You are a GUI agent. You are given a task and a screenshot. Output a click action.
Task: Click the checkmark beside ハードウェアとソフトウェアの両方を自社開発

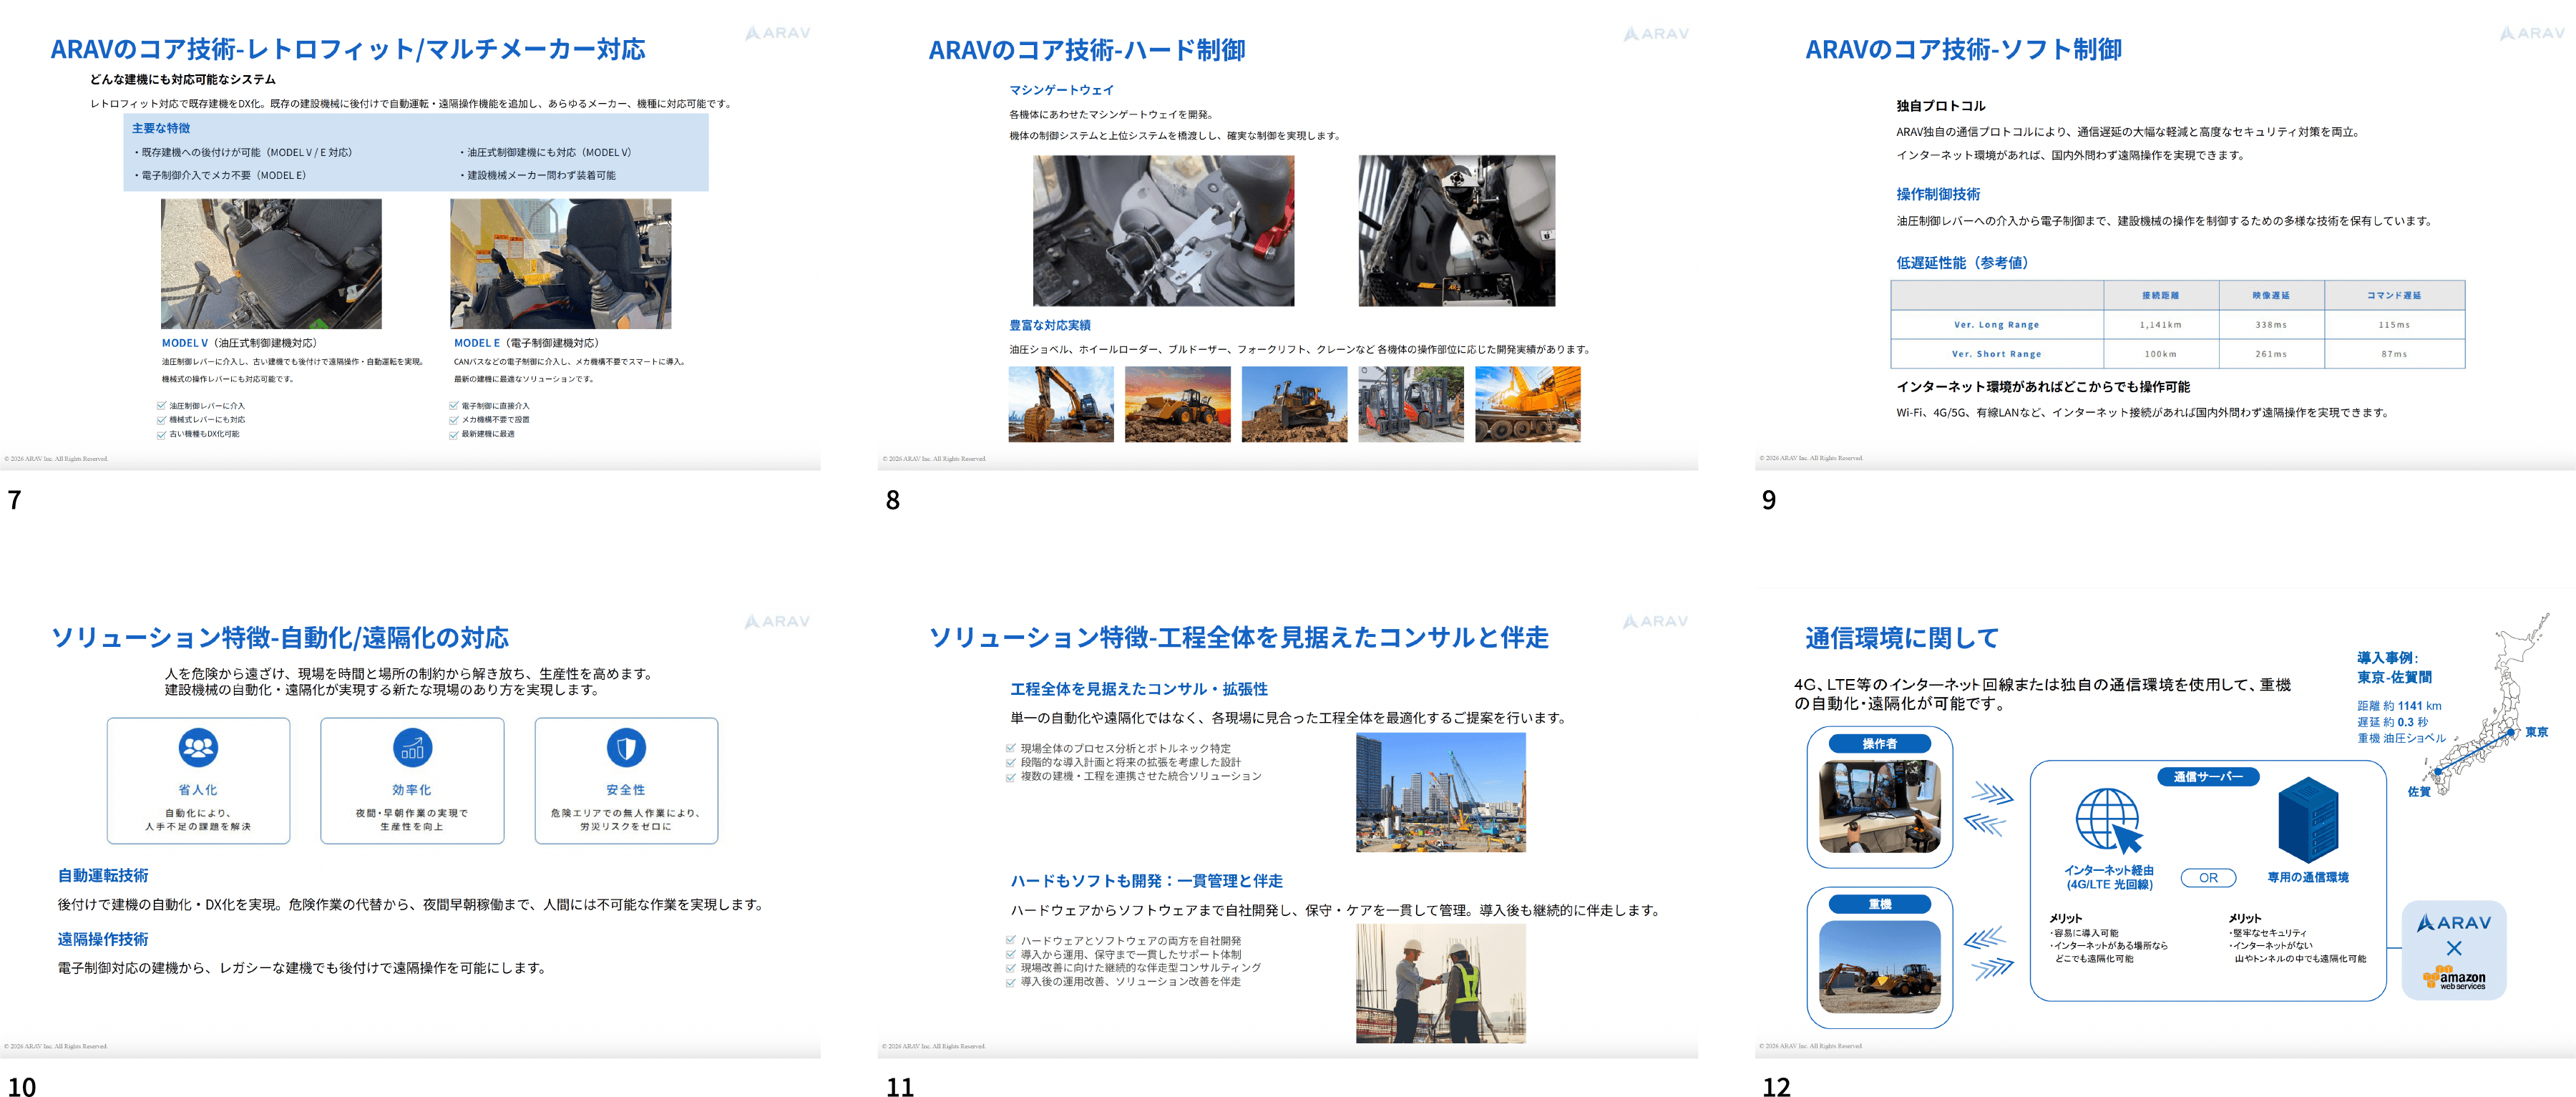click(1011, 940)
